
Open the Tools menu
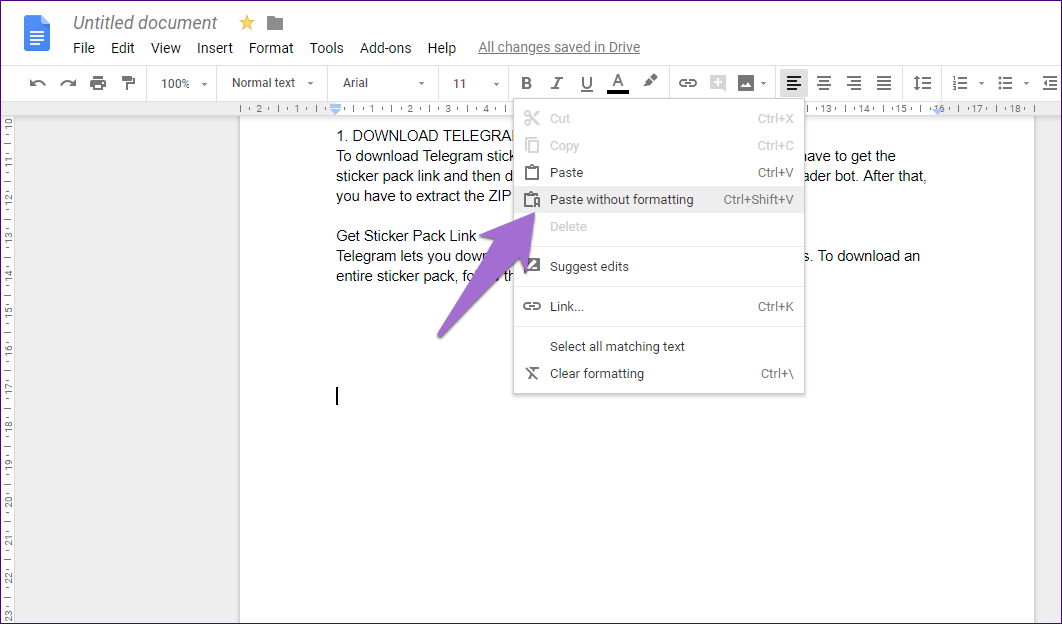point(326,48)
